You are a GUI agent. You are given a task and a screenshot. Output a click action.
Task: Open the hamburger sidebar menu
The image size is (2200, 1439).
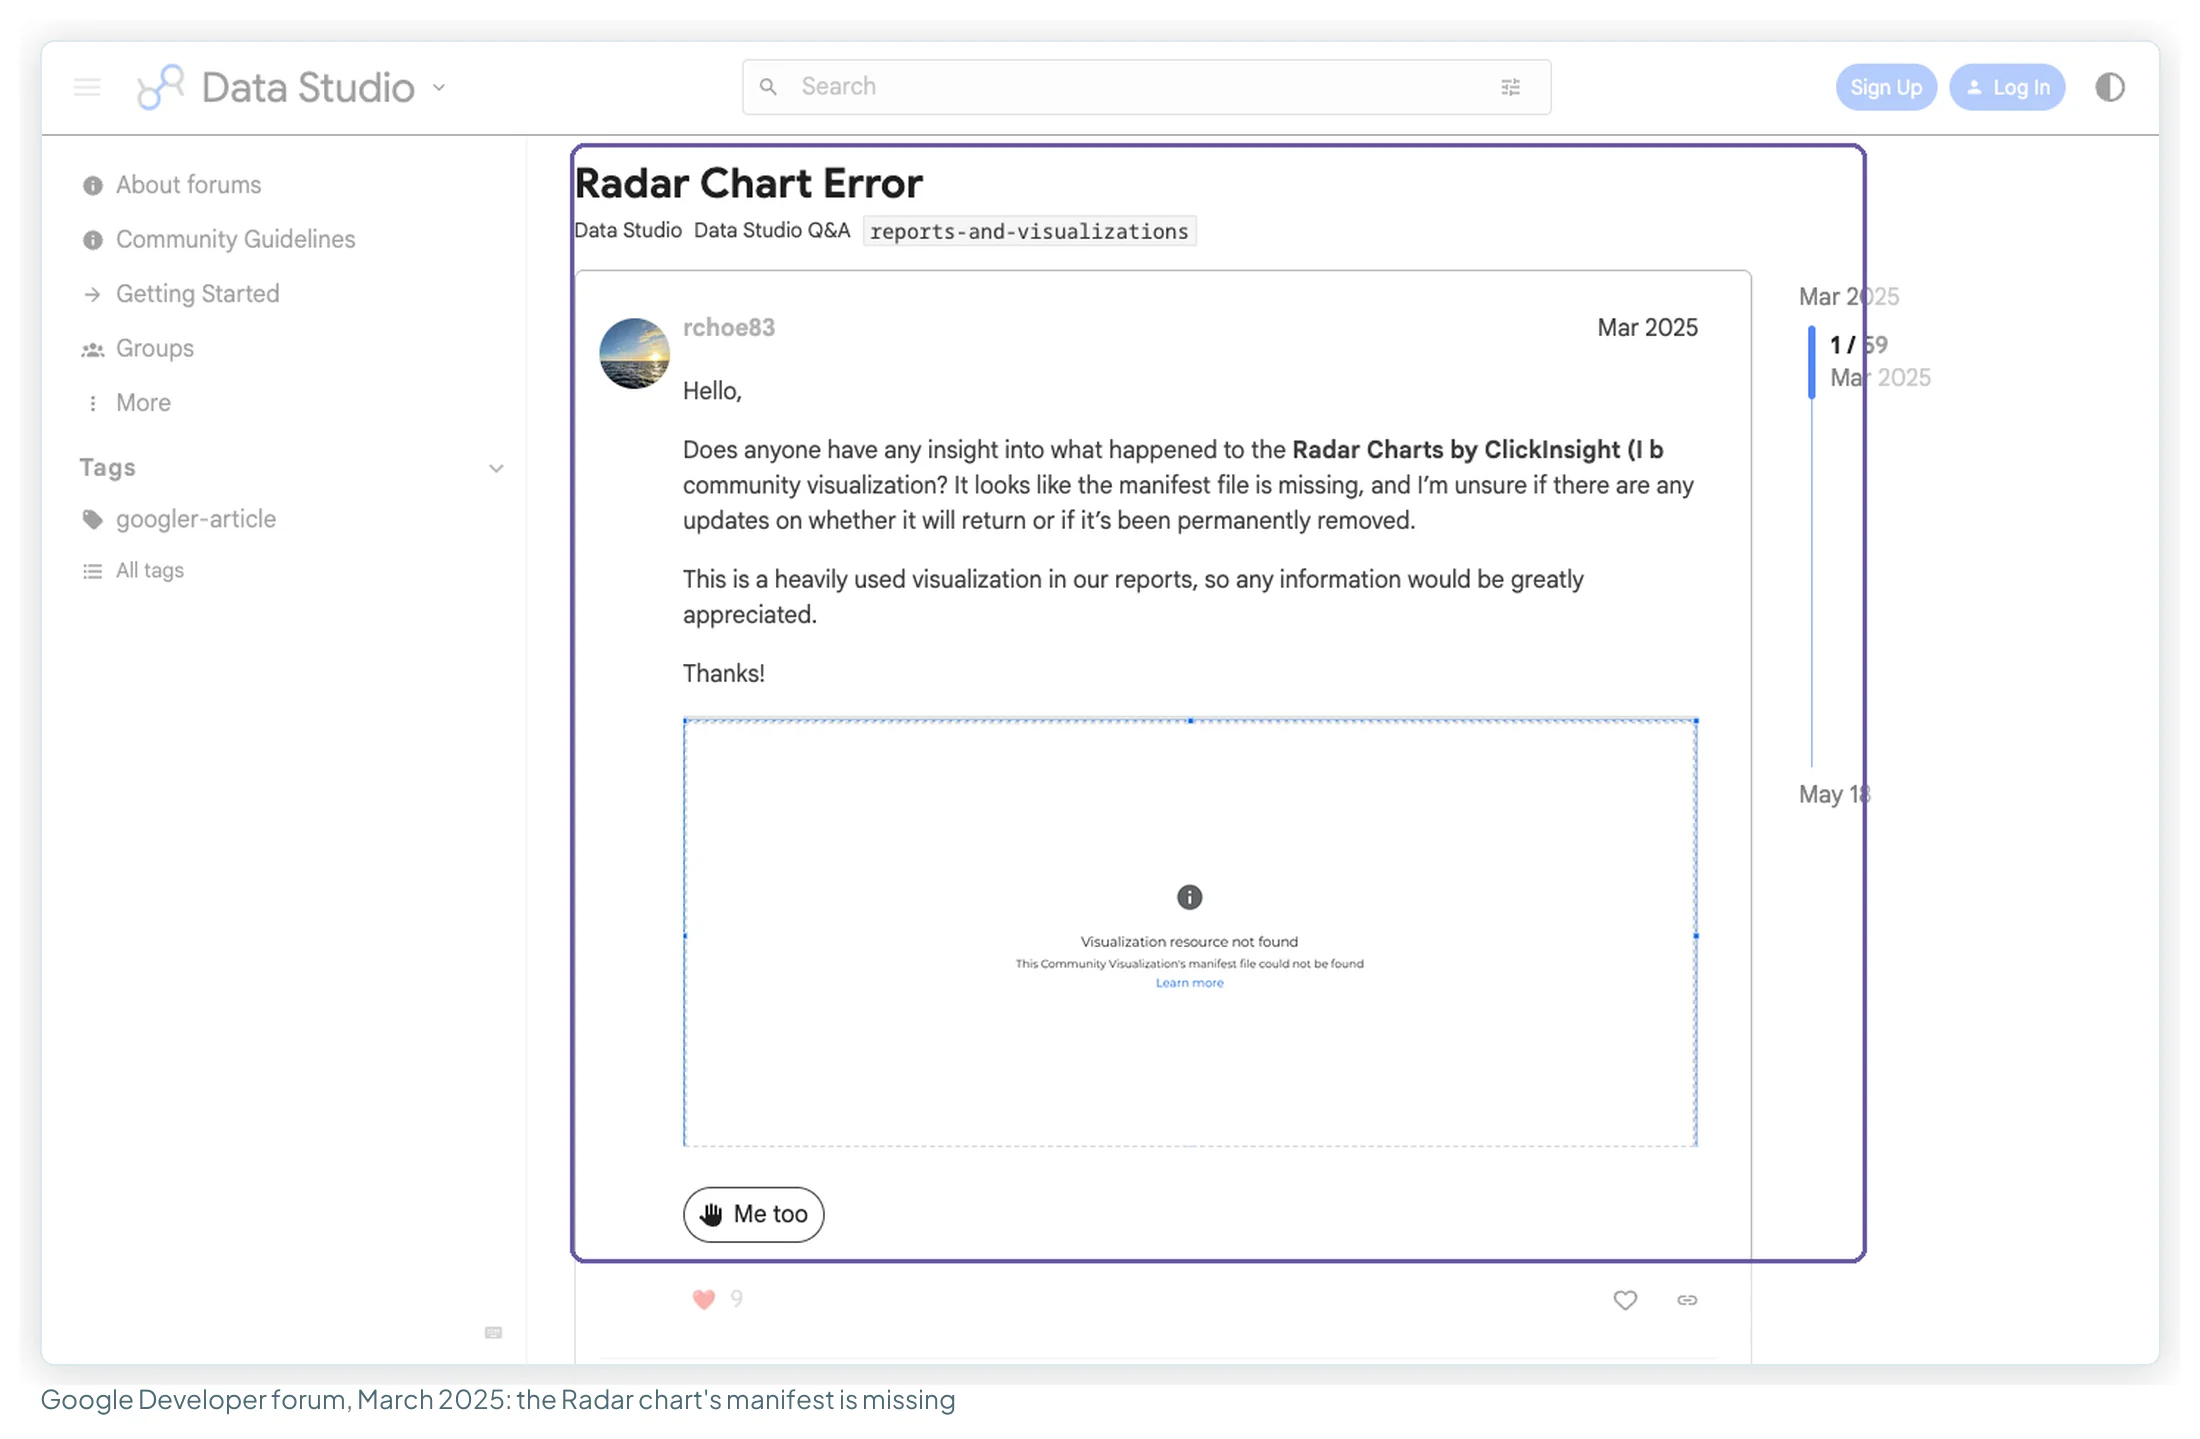point(87,87)
